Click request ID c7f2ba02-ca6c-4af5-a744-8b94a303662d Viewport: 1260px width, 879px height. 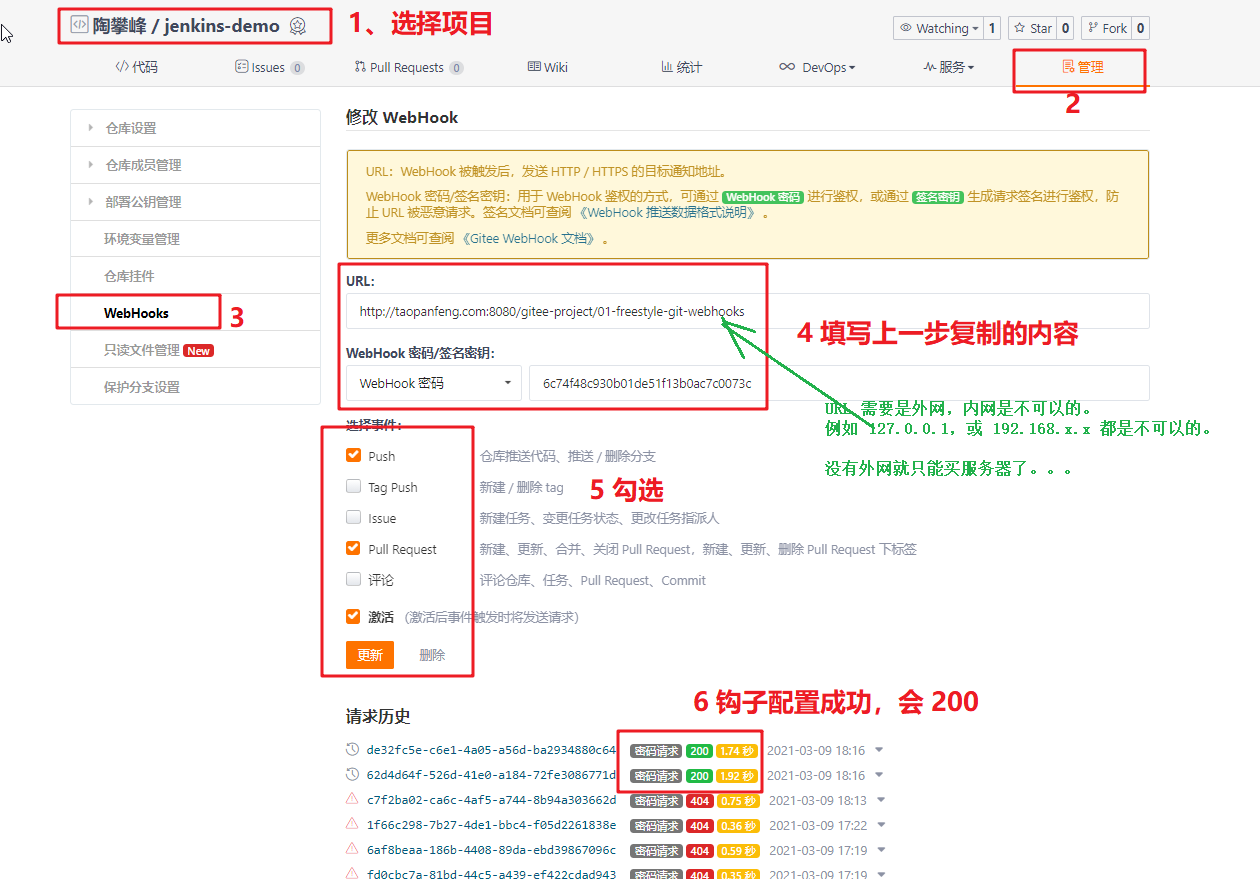tap(491, 800)
